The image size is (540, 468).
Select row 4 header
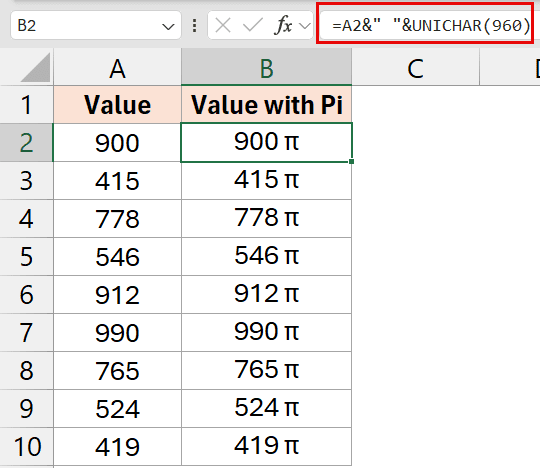coord(27,218)
